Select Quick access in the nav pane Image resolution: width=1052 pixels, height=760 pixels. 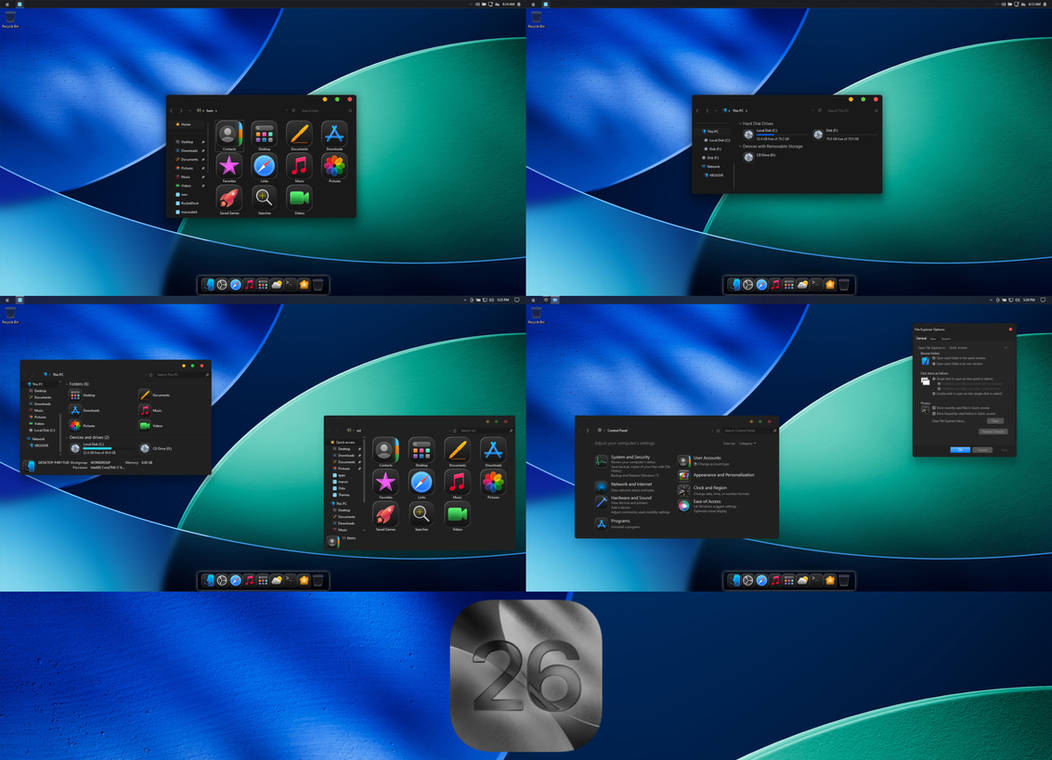click(x=344, y=442)
